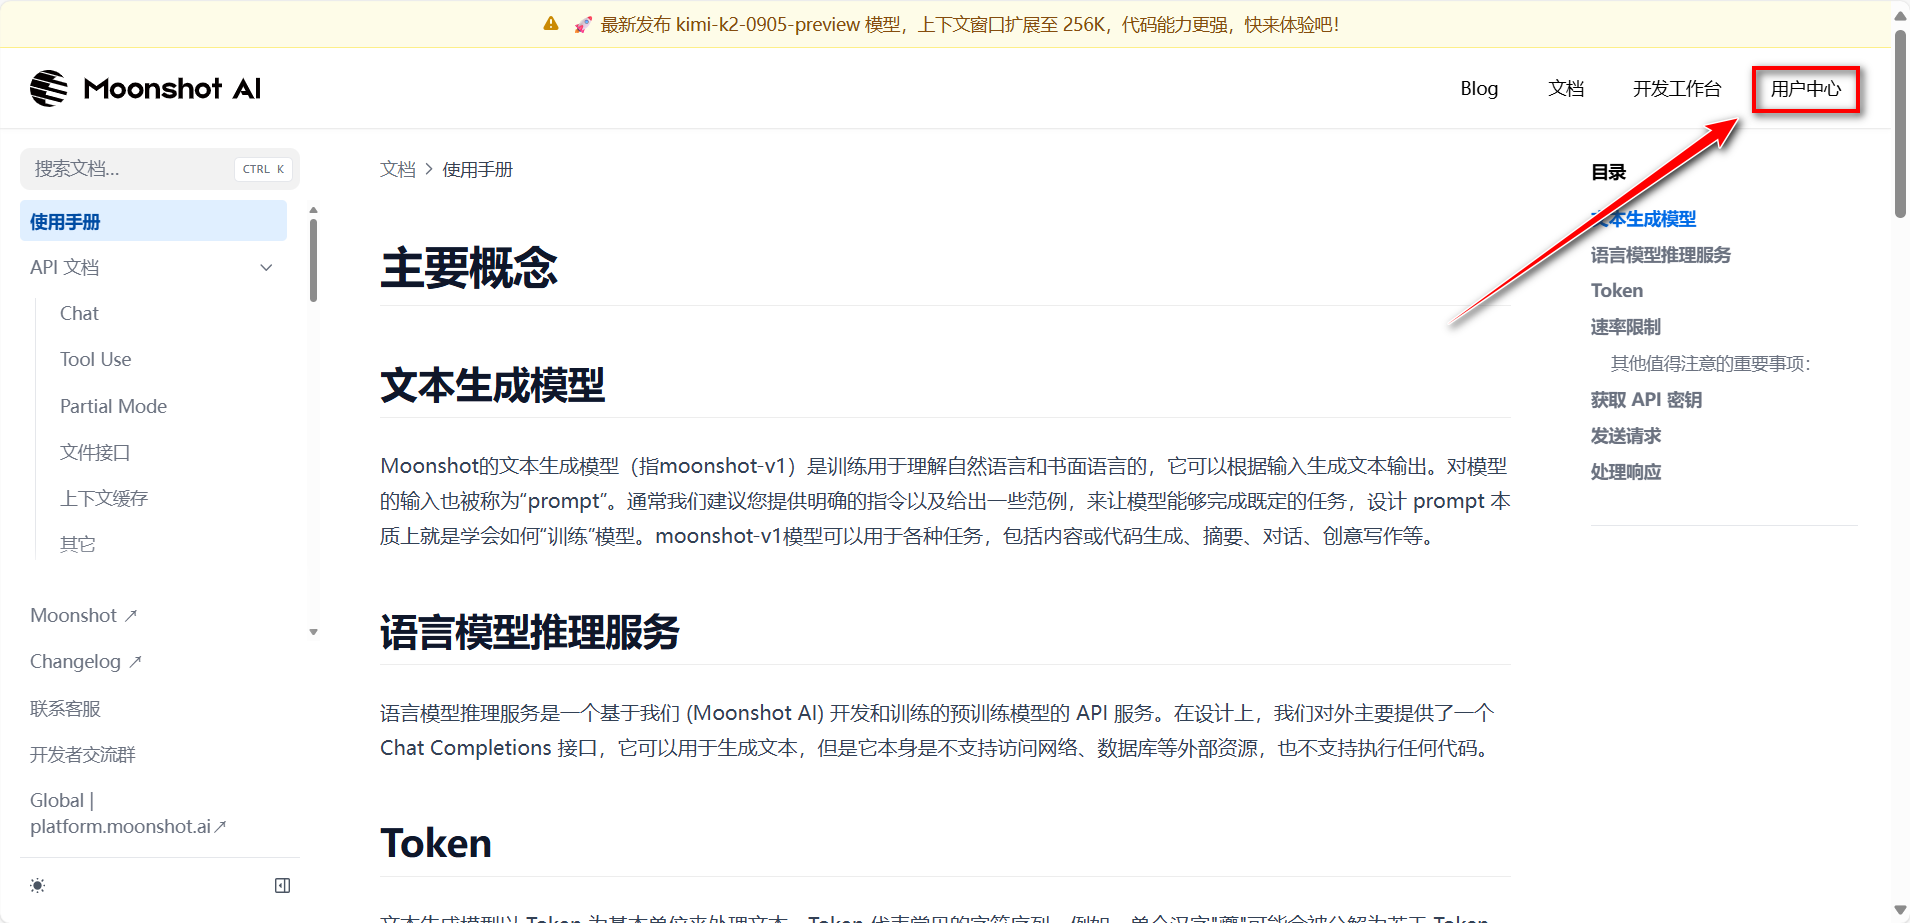Open the Tool Use page
The width and height of the screenshot is (1910, 923).
click(x=95, y=359)
